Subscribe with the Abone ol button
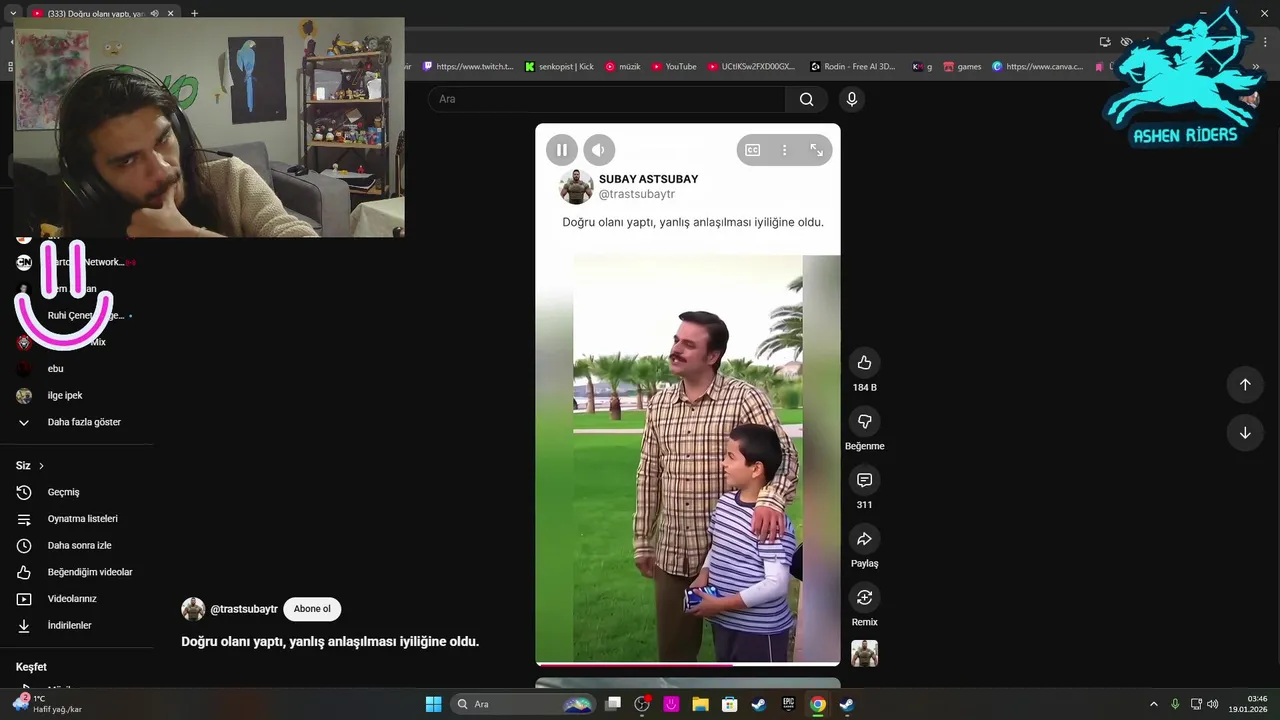Image resolution: width=1280 pixels, height=720 pixels. pos(312,609)
